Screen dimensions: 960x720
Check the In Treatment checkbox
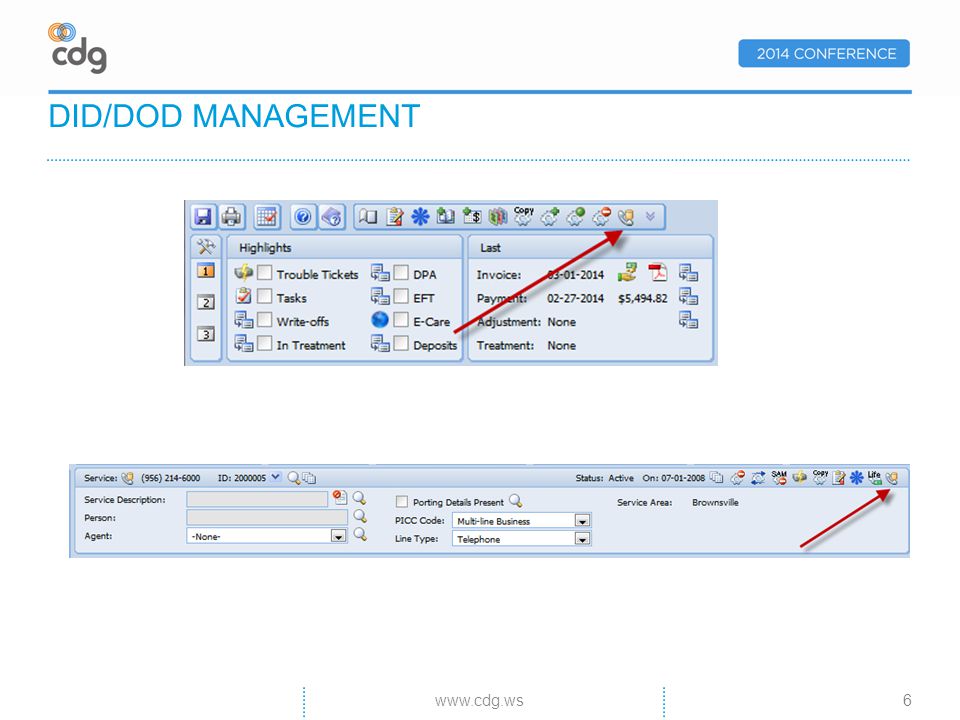click(264, 343)
